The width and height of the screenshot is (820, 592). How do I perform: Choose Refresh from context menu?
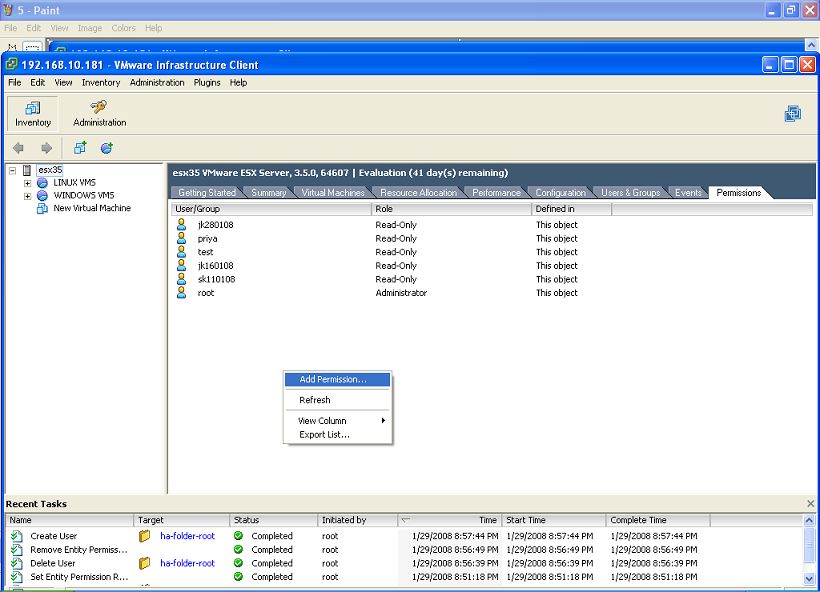tap(337, 400)
